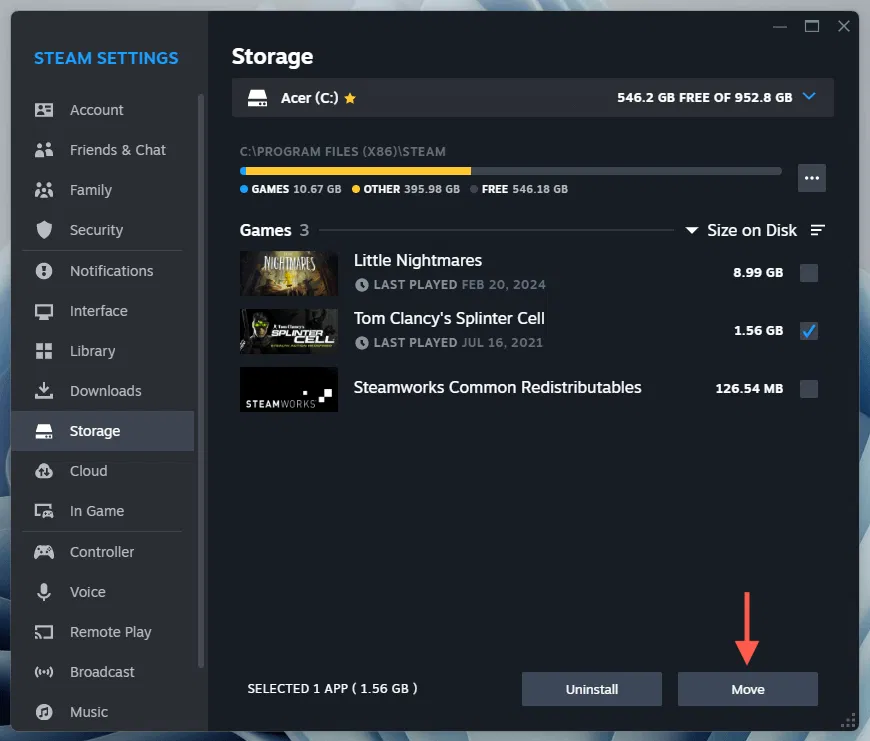Click the Acer (C:) drive icon
Image resolution: width=870 pixels, height=741 pixels.
[257, 98]
